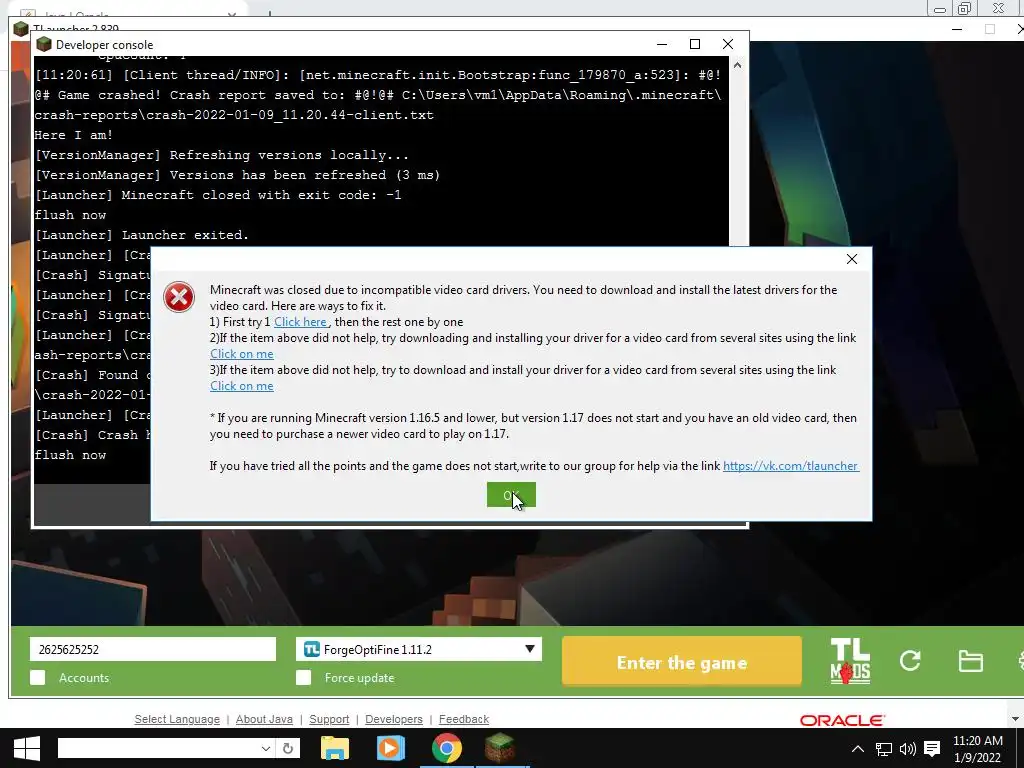The image size is (1024, 768).
Task: Switch to the TLauncher Minecraft taskbar icon
Action: coord(500,748)
